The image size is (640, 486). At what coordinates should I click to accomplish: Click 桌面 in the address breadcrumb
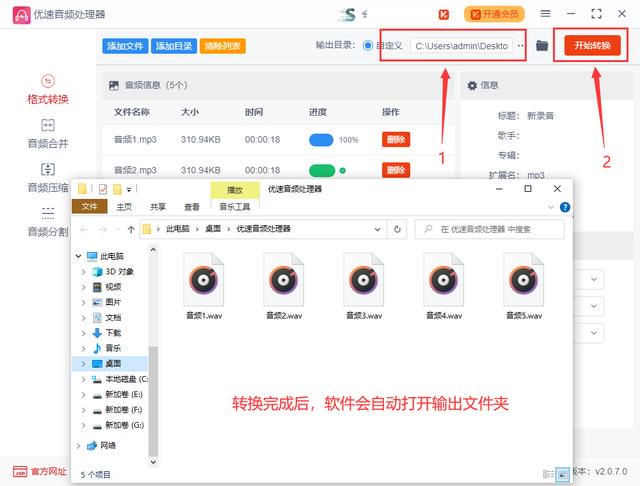[x=213, y=229]
